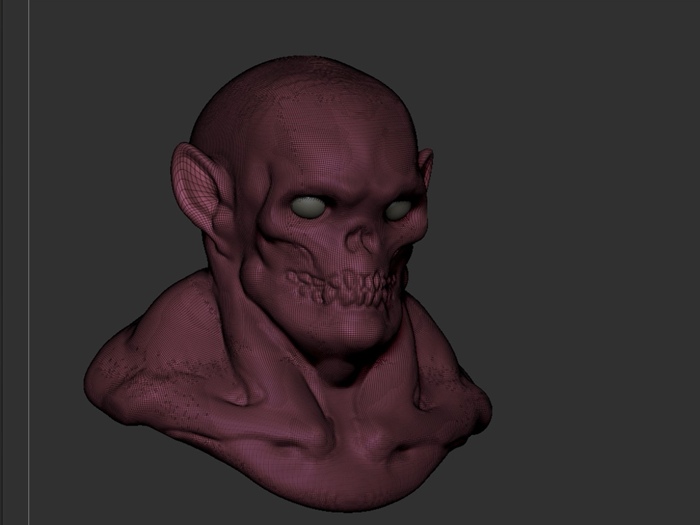Click the skull's nose cavity
The width and height of the screenshot is (700, 525).
click(367, 240)
